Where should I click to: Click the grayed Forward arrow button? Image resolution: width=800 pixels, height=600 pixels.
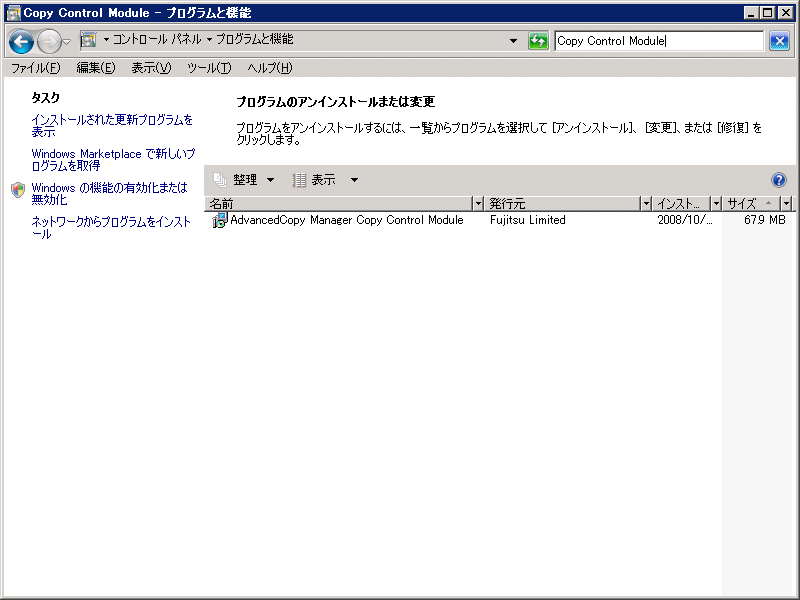click(49, 41)
